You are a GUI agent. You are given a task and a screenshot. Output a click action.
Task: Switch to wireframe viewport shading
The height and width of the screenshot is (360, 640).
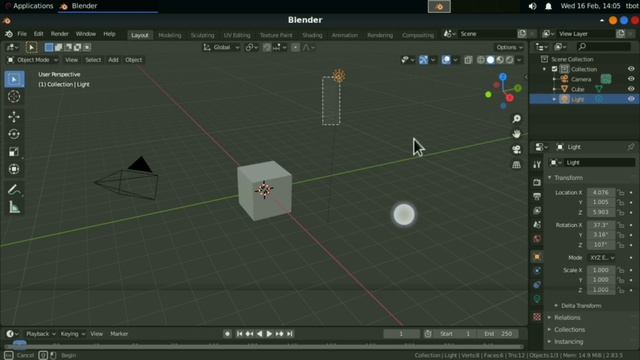point(481,60)
